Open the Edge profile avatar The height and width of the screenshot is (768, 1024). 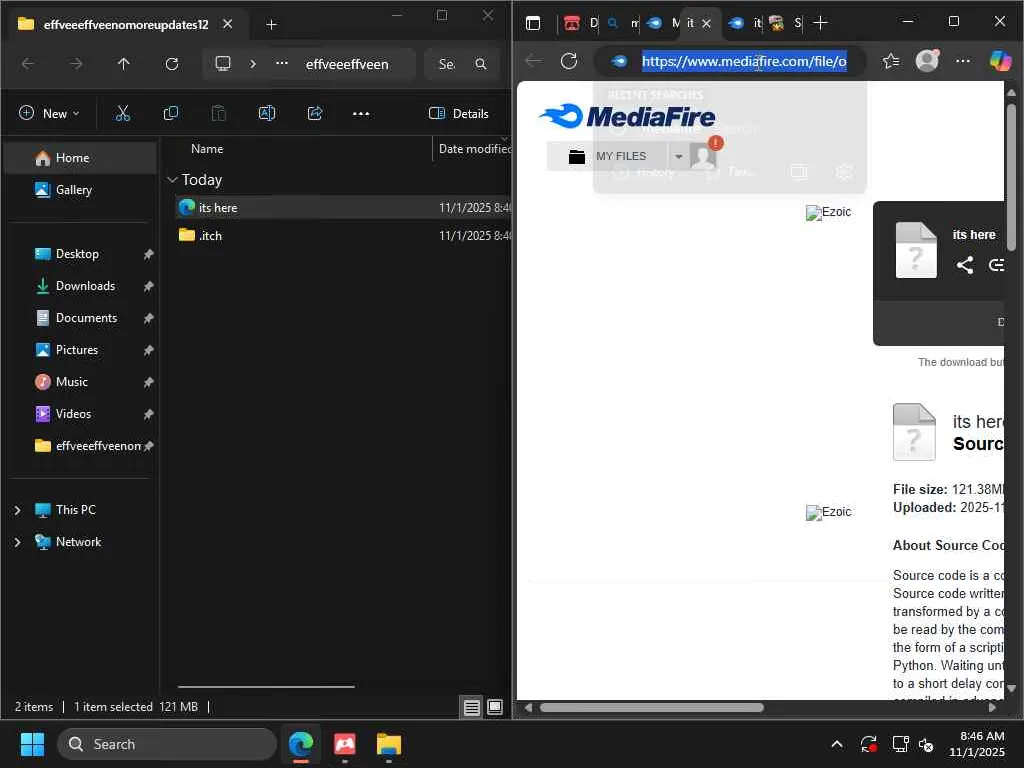point(927,61)
